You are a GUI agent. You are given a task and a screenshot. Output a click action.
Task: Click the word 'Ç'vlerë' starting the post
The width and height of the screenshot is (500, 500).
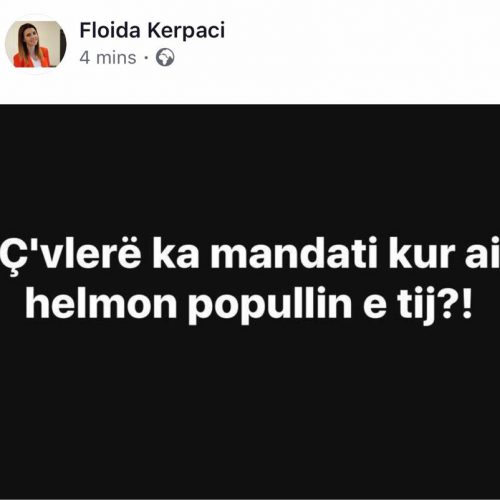pyautogui.click(x=71, y=254)
